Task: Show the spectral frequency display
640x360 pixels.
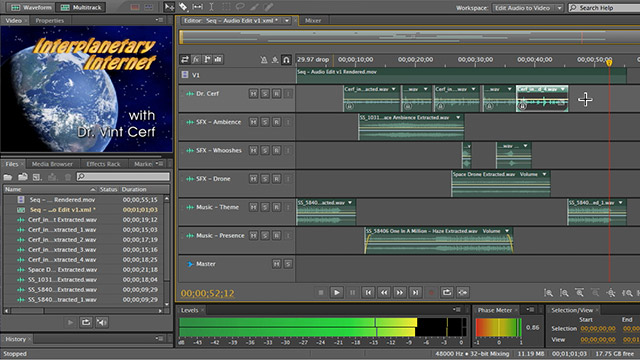Action: point(135,7)
